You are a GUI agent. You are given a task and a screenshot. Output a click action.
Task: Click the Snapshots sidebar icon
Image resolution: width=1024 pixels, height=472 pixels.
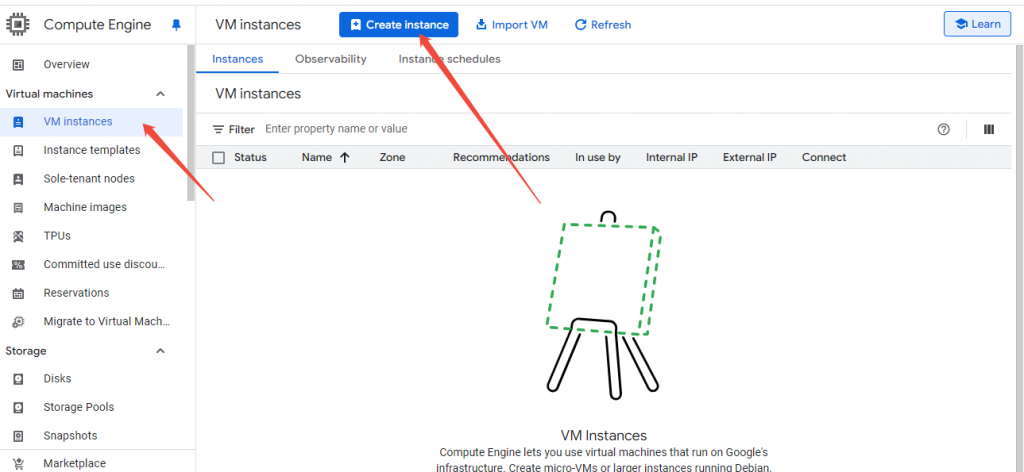click(18, 436)
